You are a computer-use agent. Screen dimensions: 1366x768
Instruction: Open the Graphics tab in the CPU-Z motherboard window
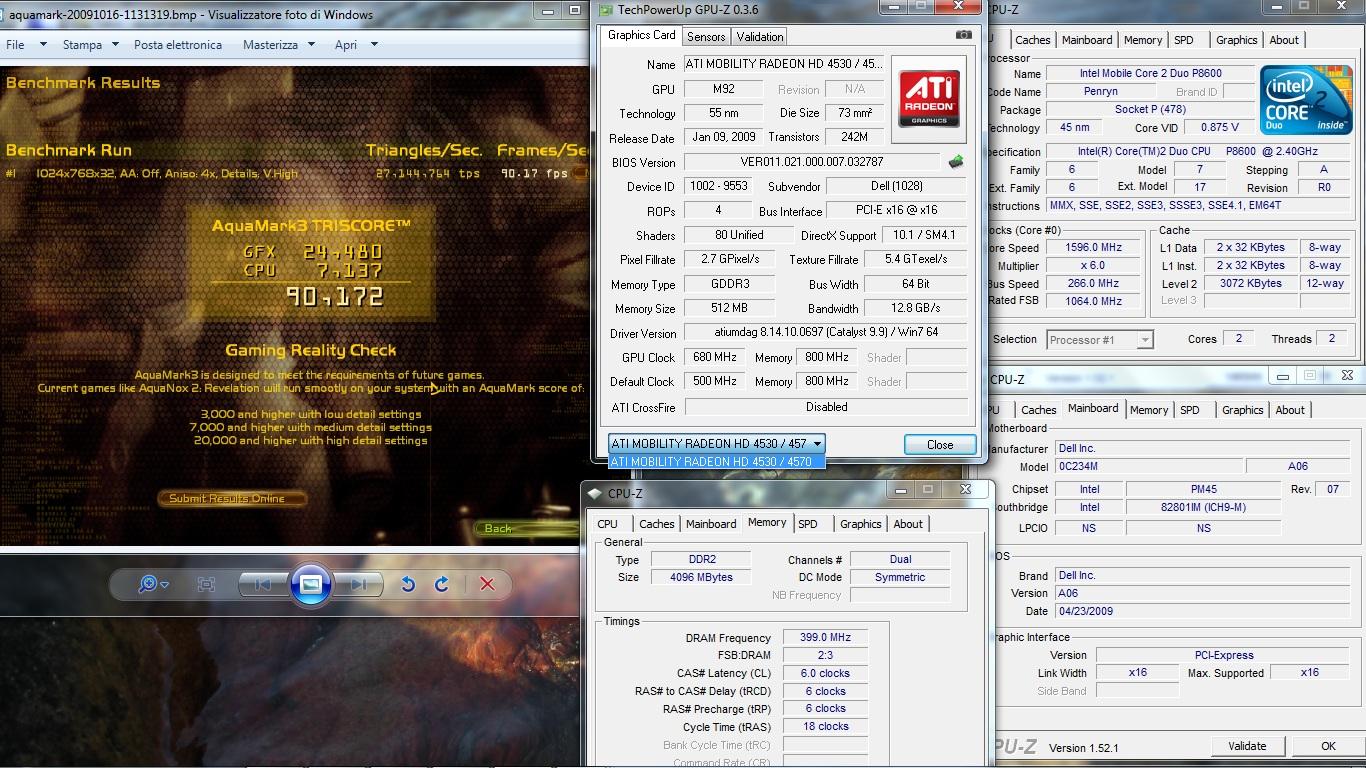point(1243,410)
